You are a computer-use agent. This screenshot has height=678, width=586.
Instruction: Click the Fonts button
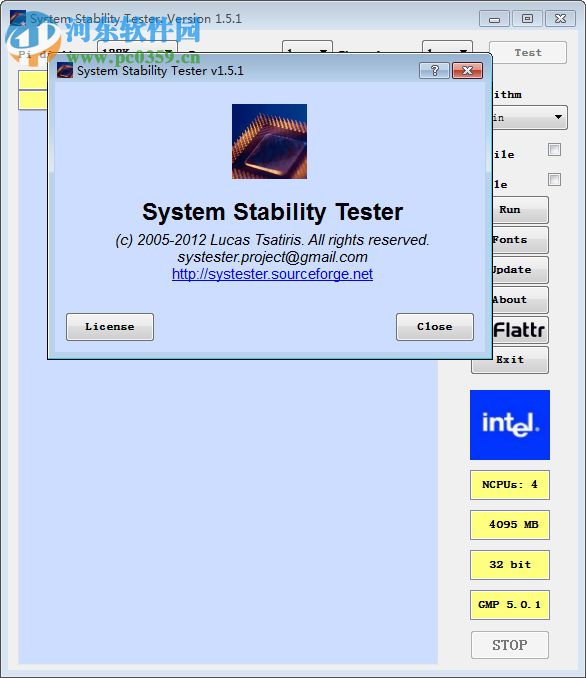(x=520, y=240)
